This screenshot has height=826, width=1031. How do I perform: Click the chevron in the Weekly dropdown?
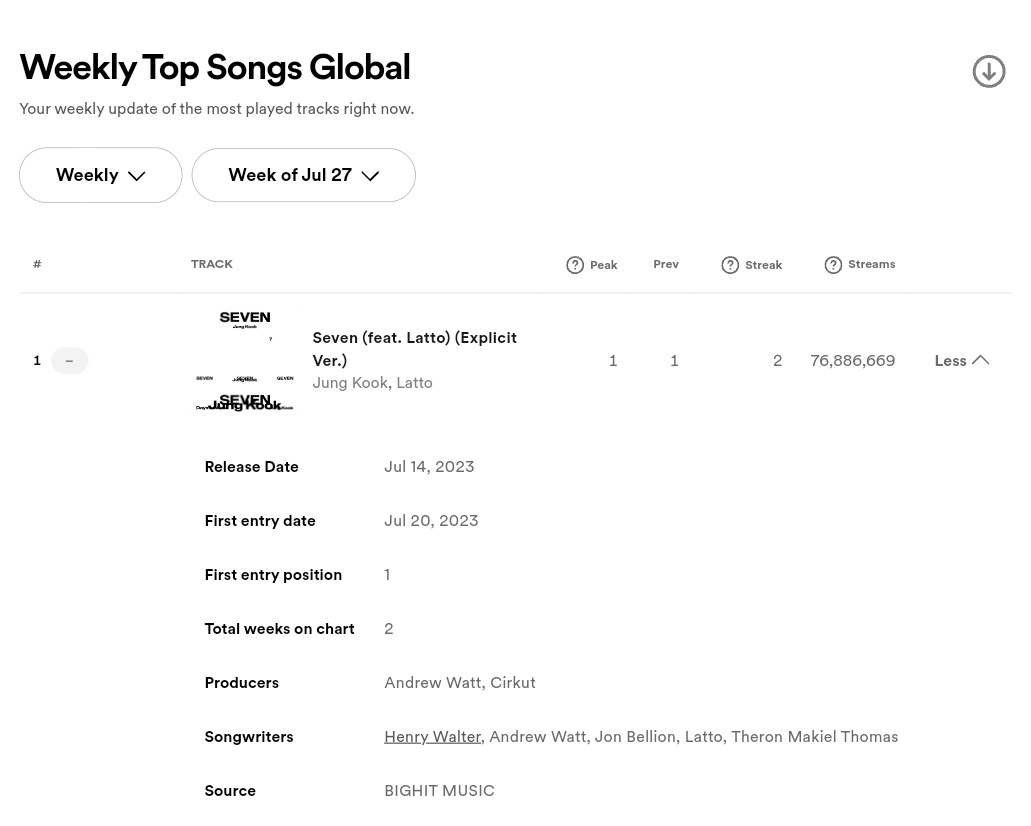click(136, 176)
